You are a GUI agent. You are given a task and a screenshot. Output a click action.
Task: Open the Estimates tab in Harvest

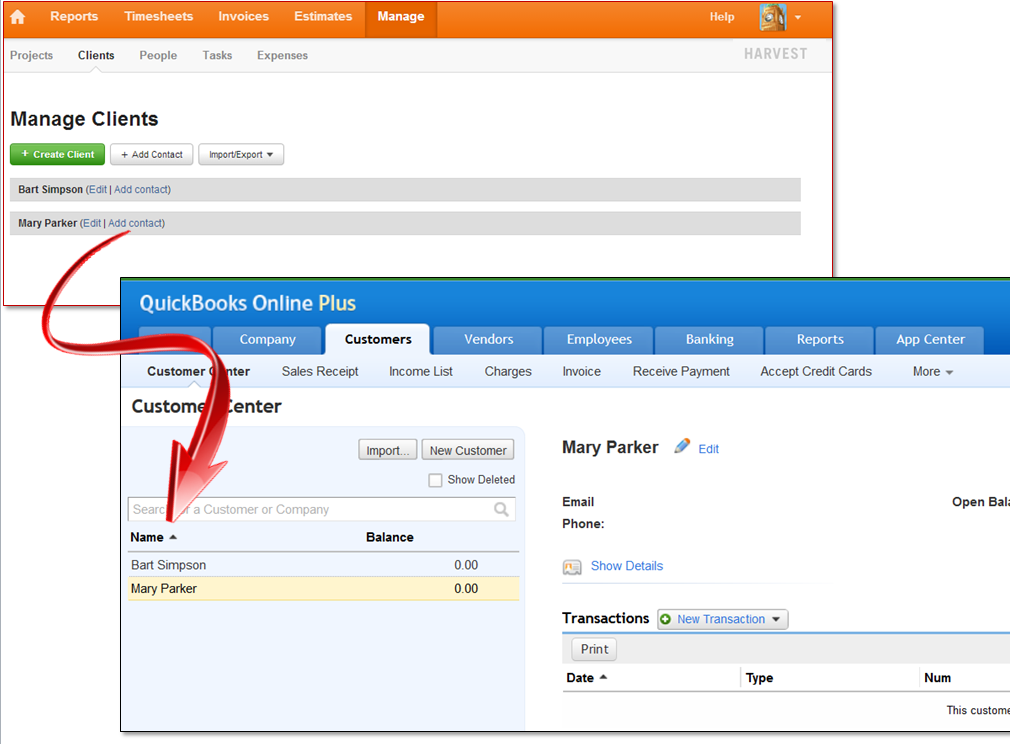(323, 17)
